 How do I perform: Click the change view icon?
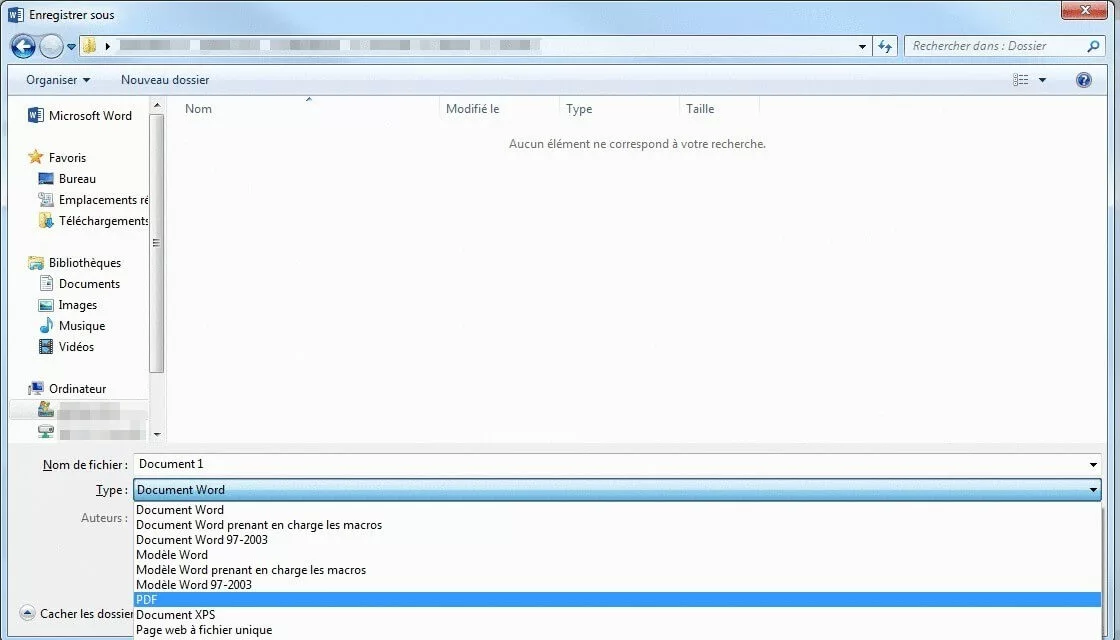point(1021,80)
